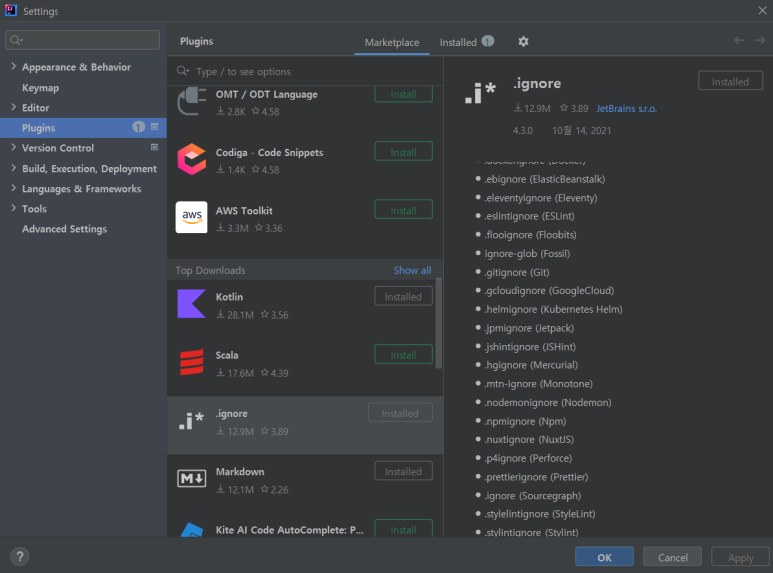Click the plugin search magnifier icon
The image size is (773, 573).
pos(183,71)
